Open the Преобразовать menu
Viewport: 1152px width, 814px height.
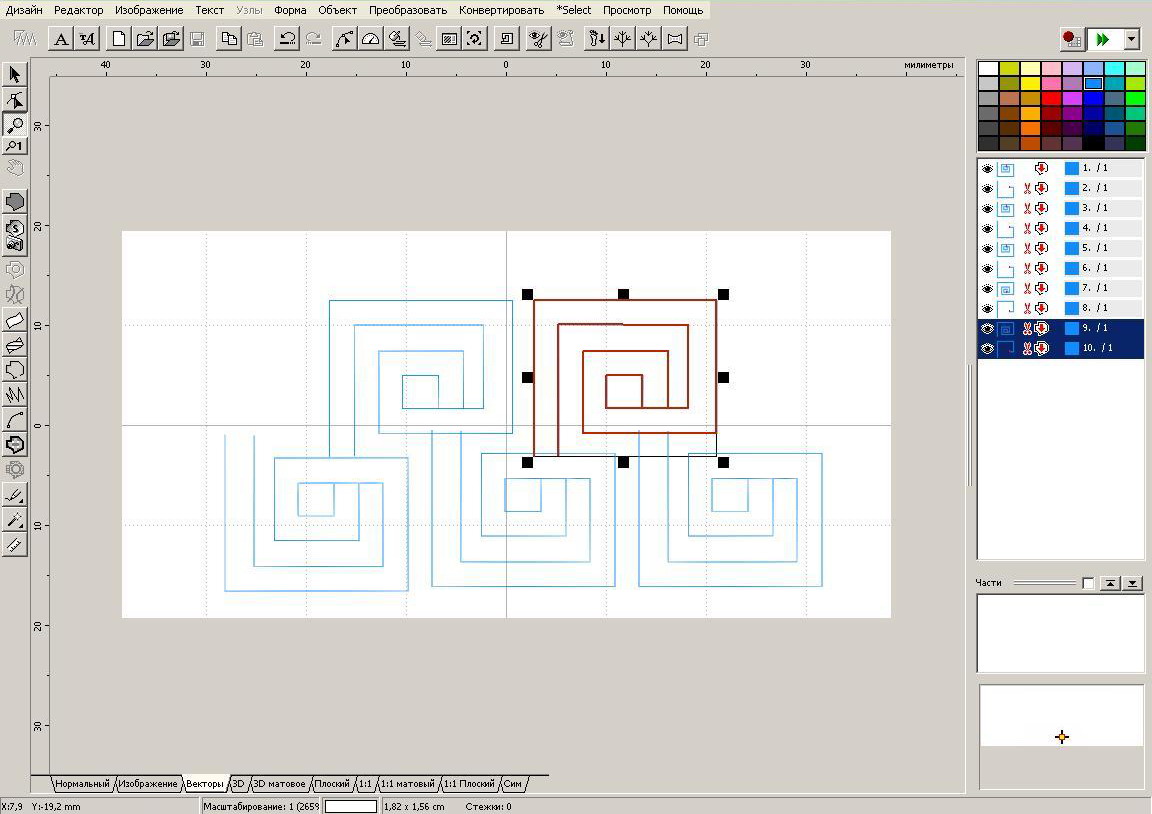tap(408, 10)
